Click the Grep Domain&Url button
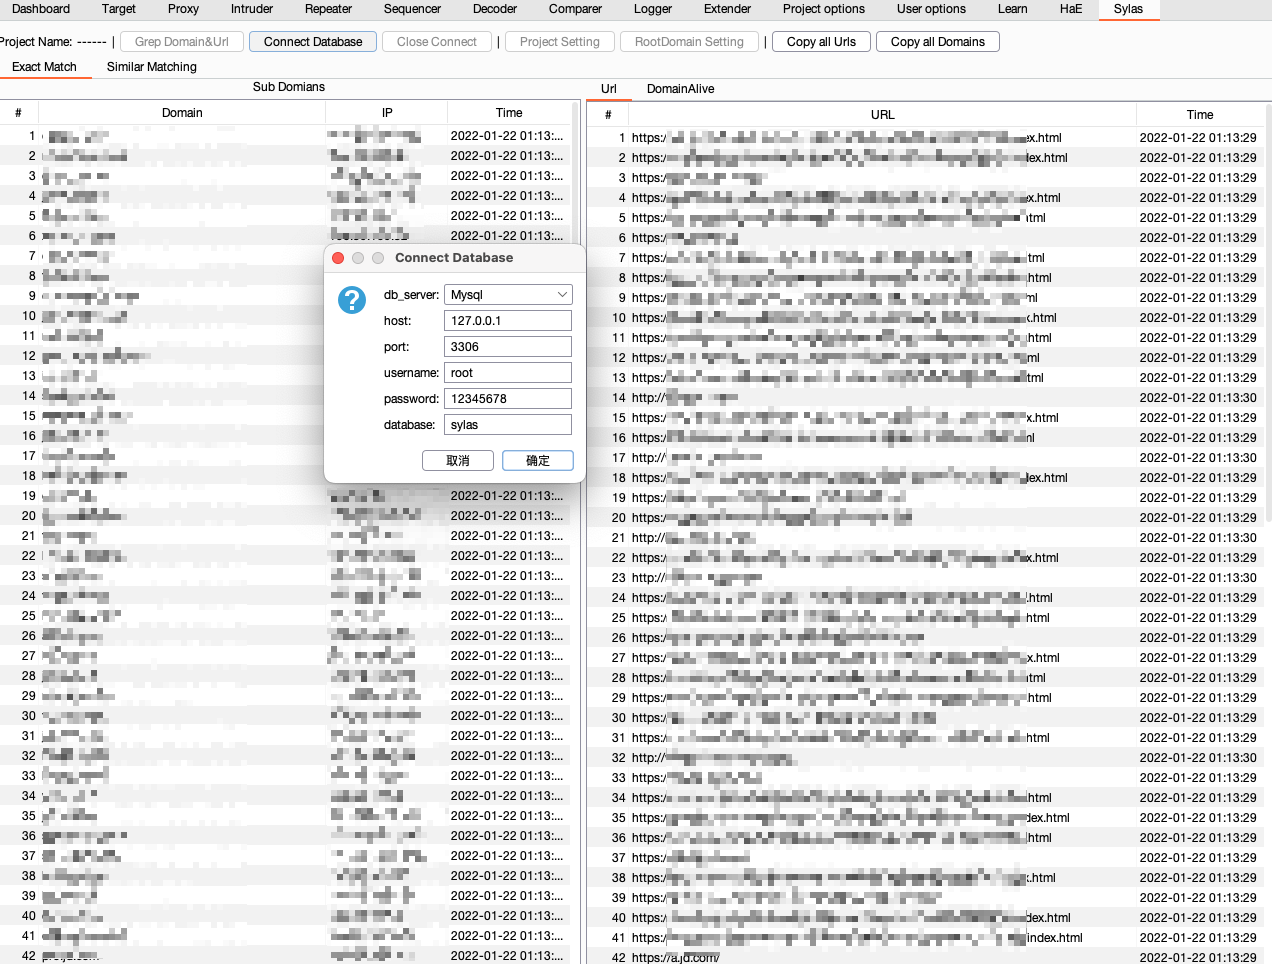This screenshot has height=964, width=1272. coord(182,42)
